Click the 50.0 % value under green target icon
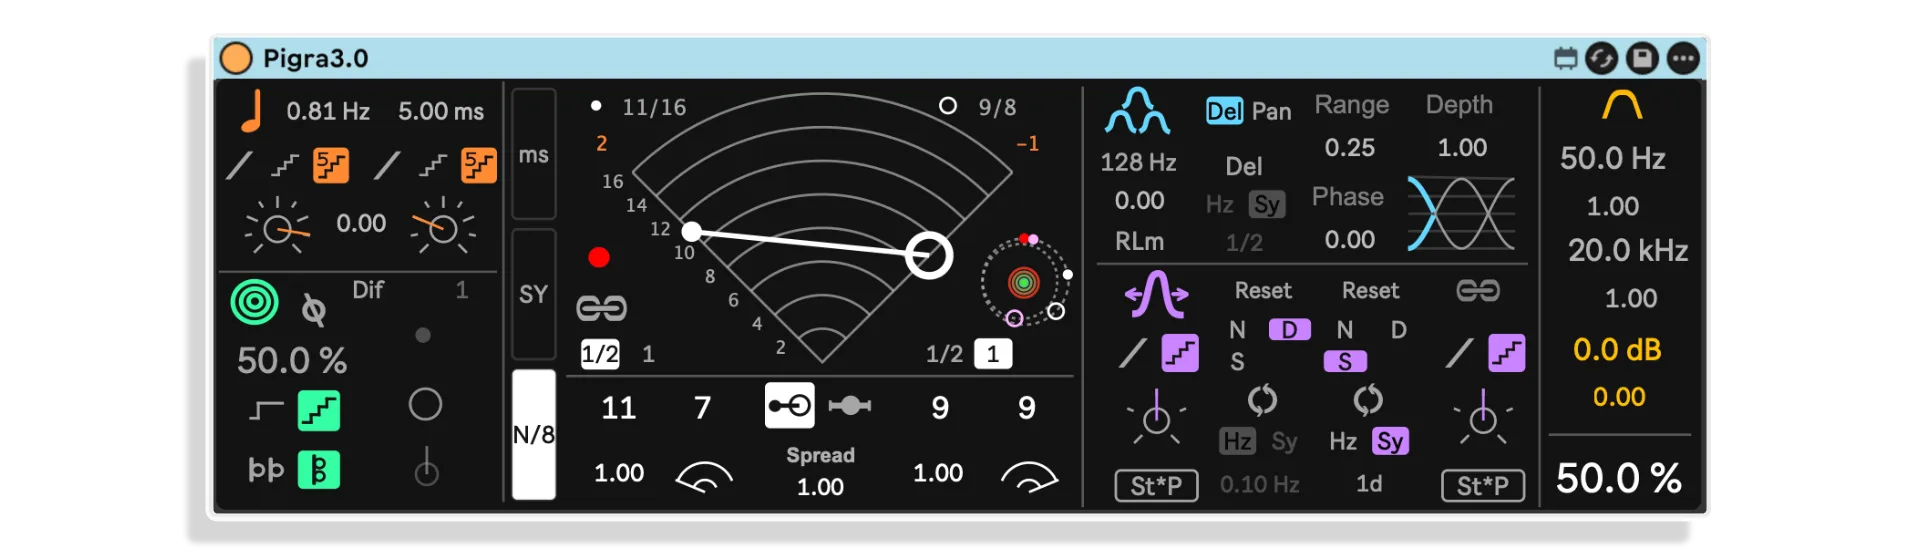 pyautogui.click(x=292, y=360)
